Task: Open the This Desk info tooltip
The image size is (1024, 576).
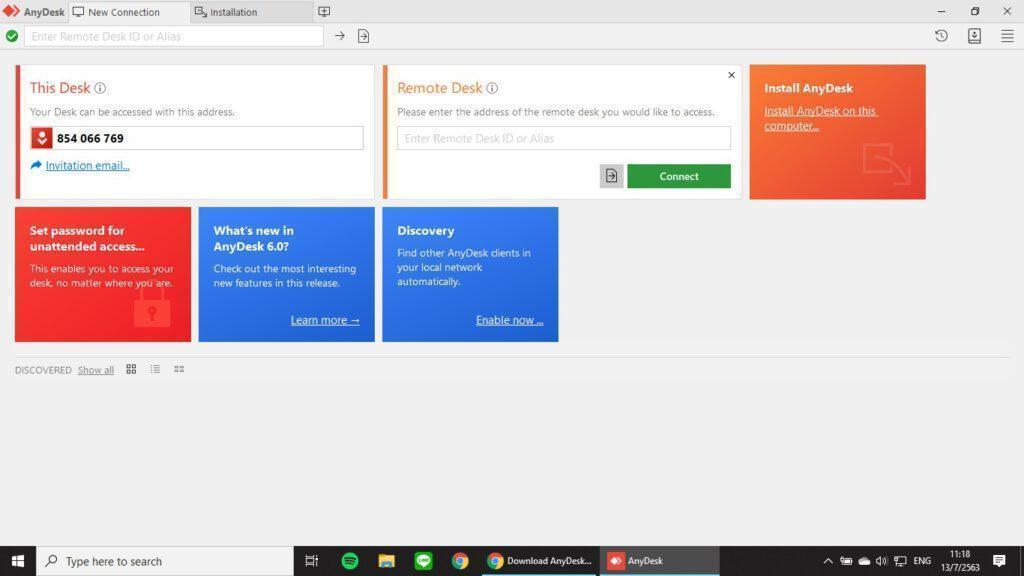Action: 100,88
